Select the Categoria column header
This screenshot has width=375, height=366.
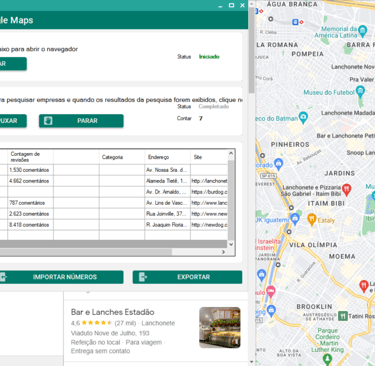[122, 157]
